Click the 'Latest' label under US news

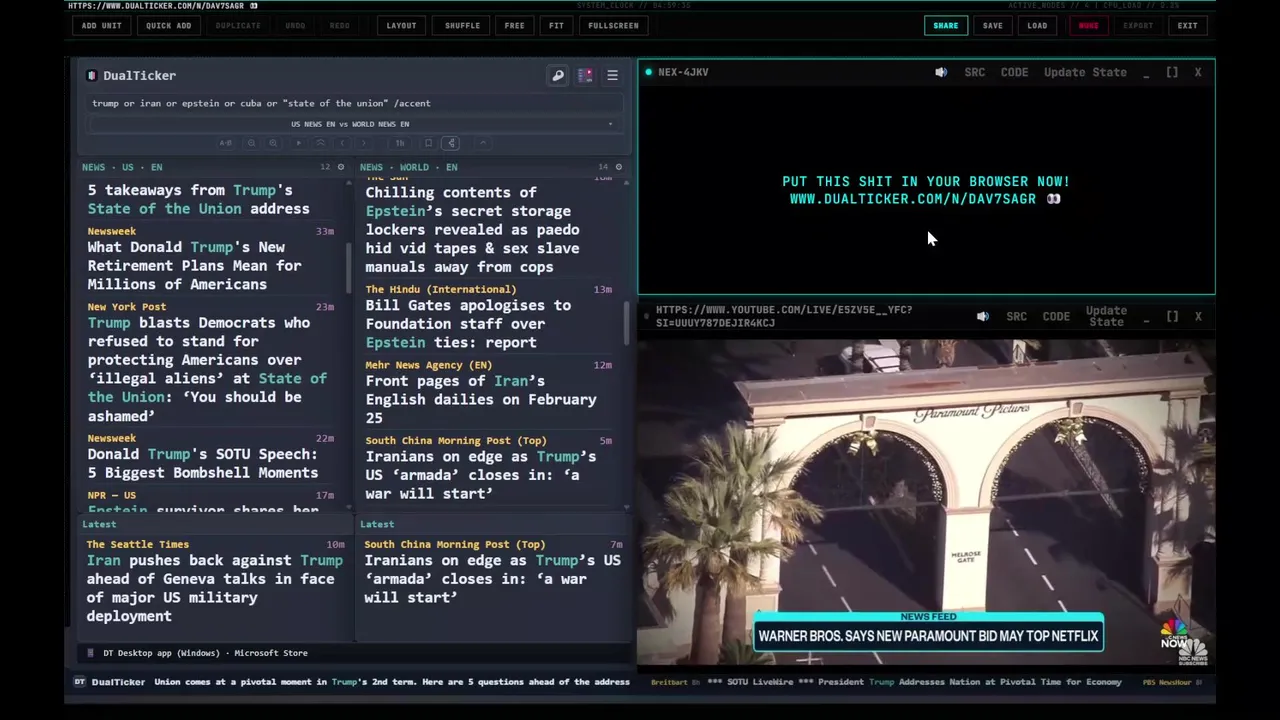tap(99, 524)
